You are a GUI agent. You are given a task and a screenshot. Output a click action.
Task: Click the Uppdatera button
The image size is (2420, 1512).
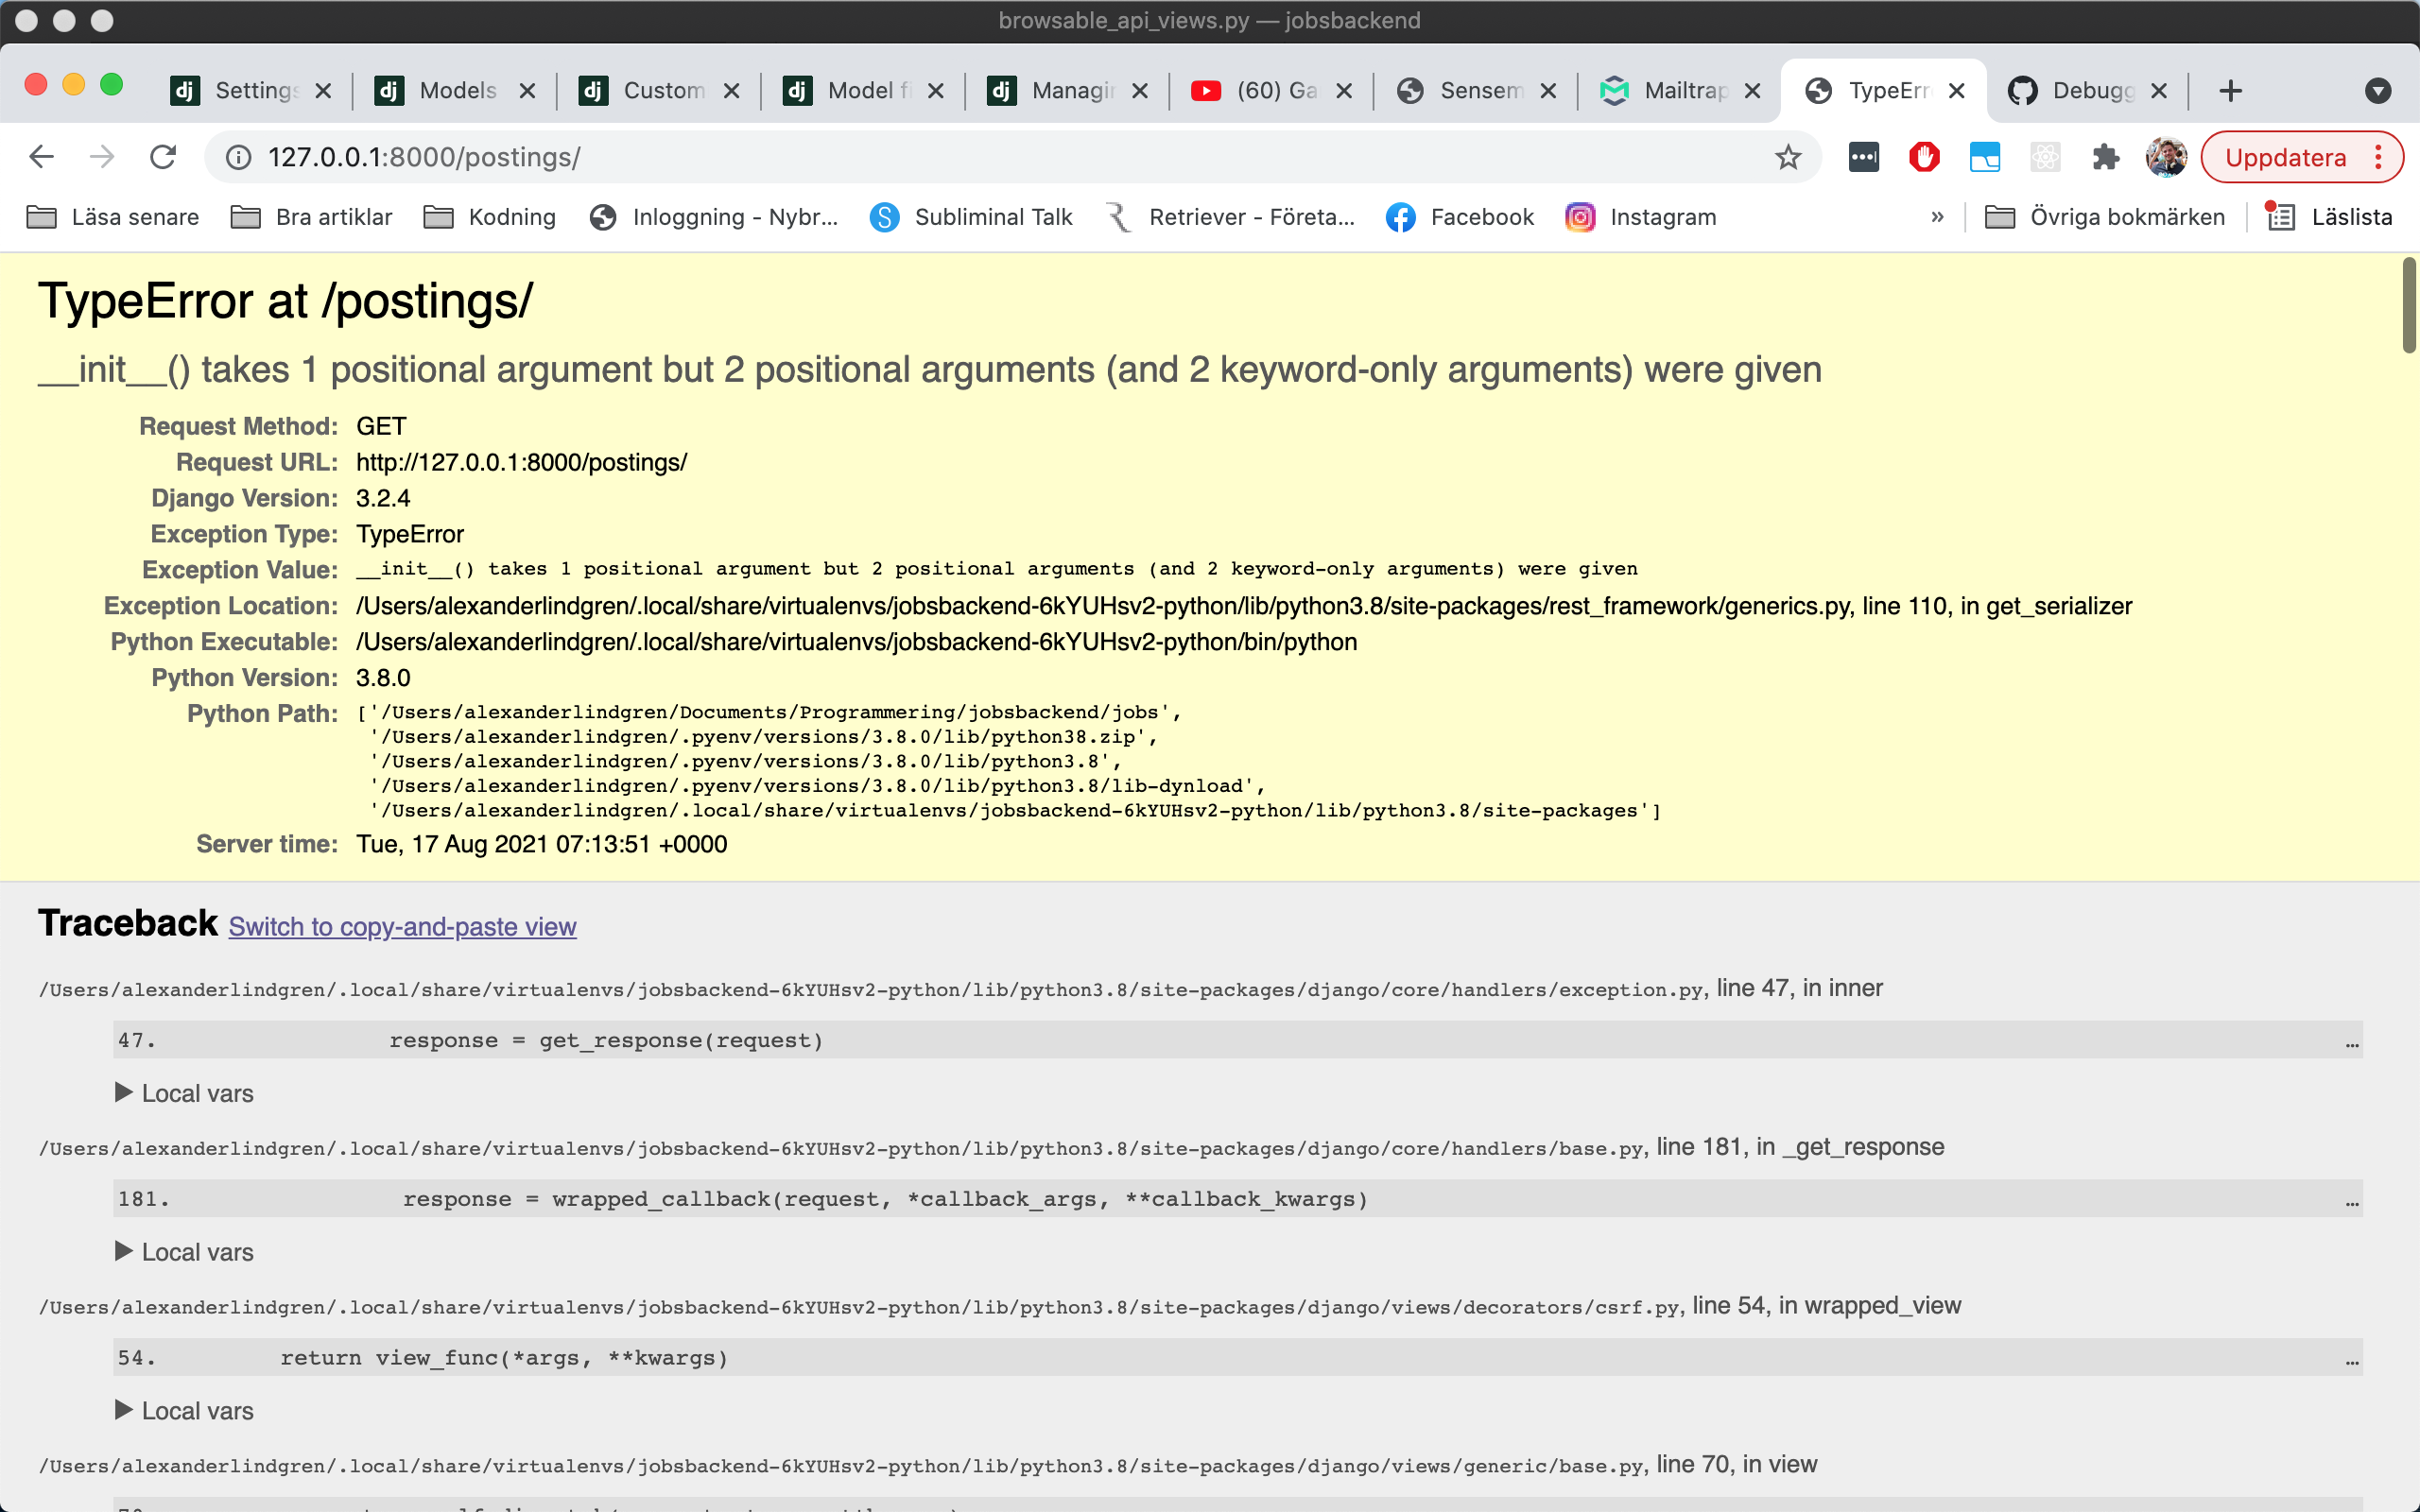2286,156
